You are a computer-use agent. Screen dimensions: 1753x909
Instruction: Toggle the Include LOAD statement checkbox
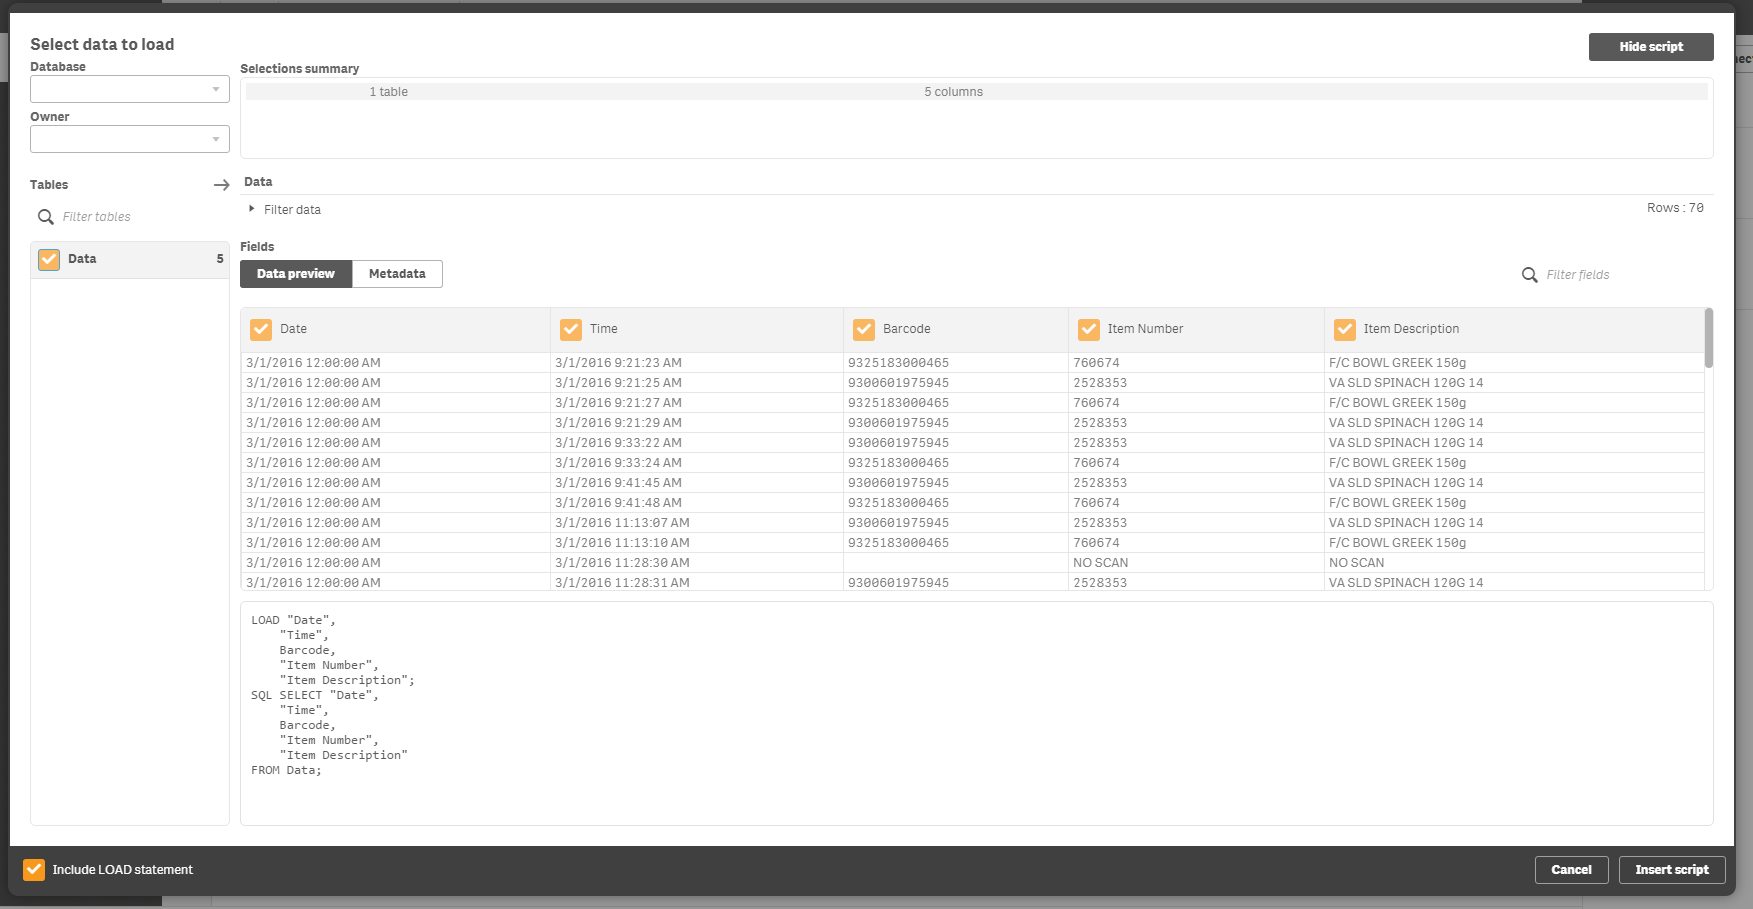click(x=34, y=869)
